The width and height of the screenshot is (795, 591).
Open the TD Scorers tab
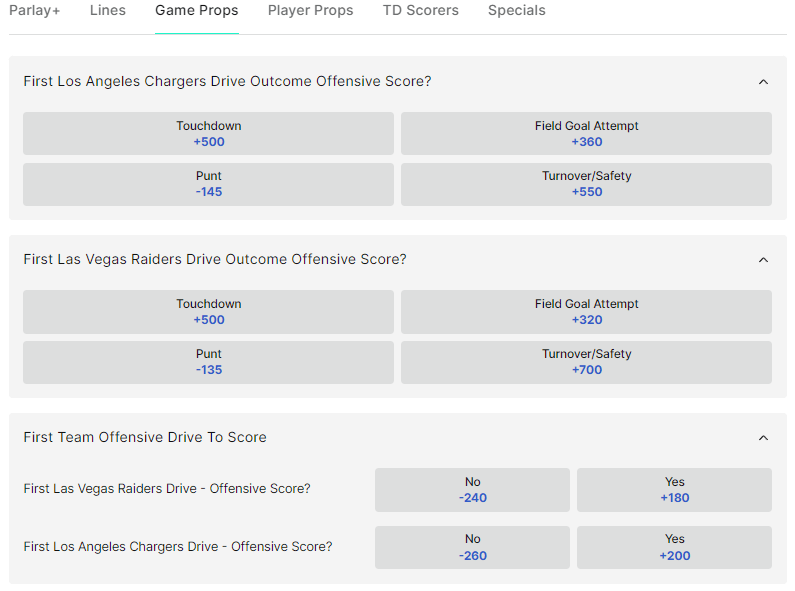coord(420,11)
